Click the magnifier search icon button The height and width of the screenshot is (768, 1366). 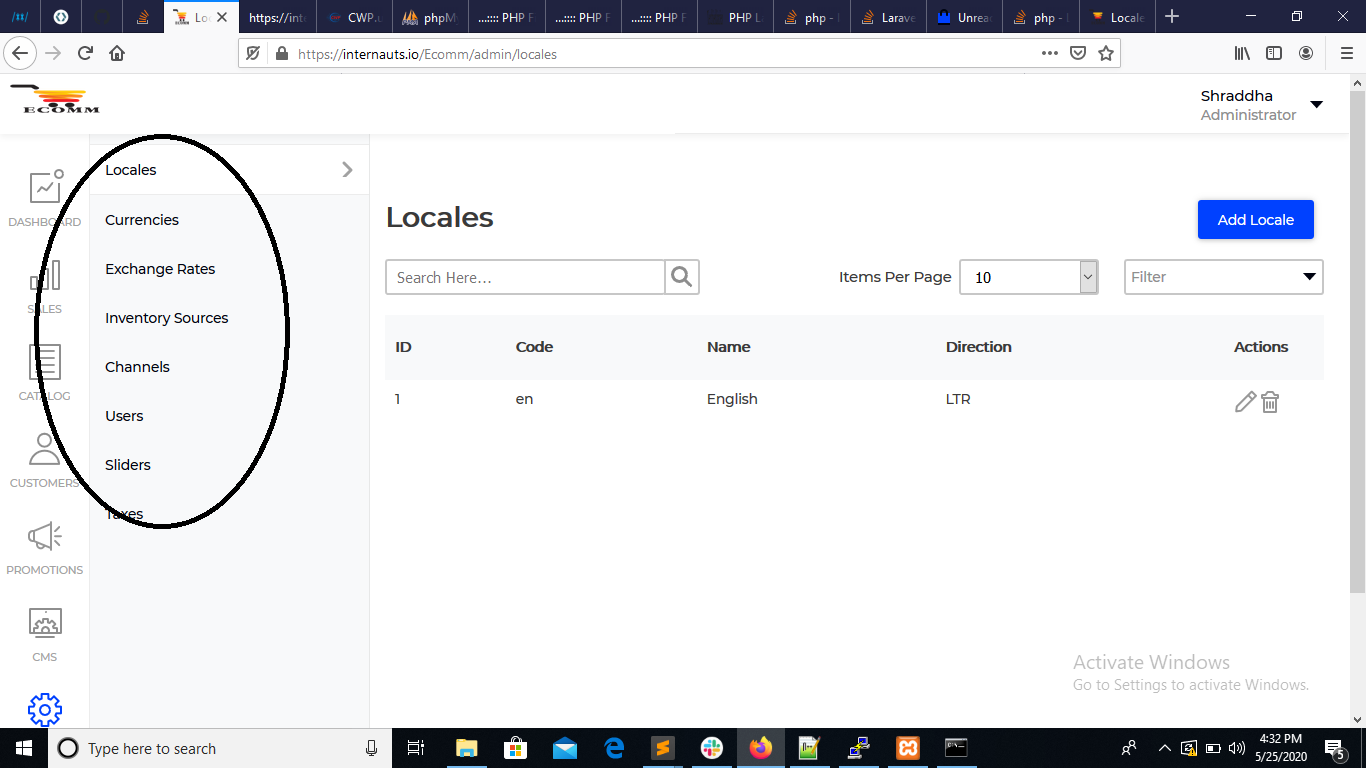pos(682,277)
